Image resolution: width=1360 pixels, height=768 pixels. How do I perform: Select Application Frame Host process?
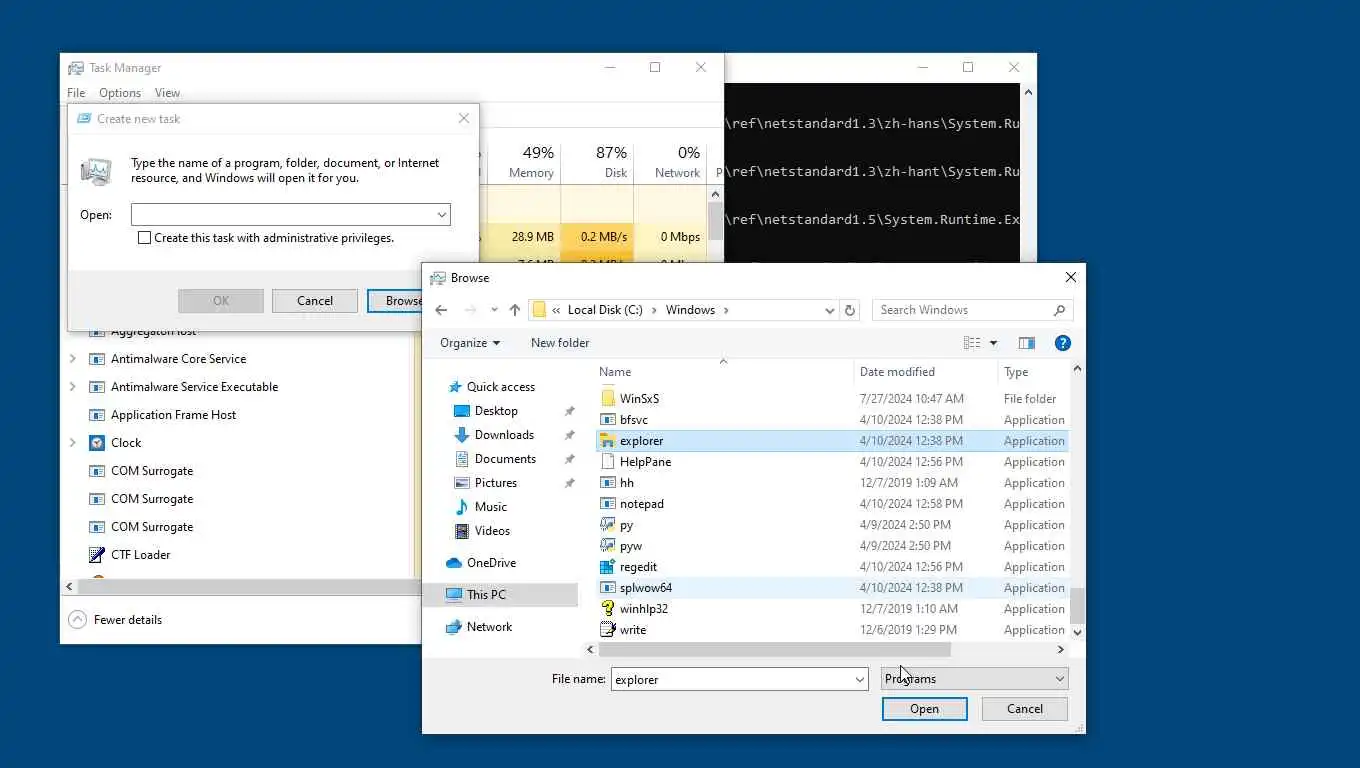point(173,415)
